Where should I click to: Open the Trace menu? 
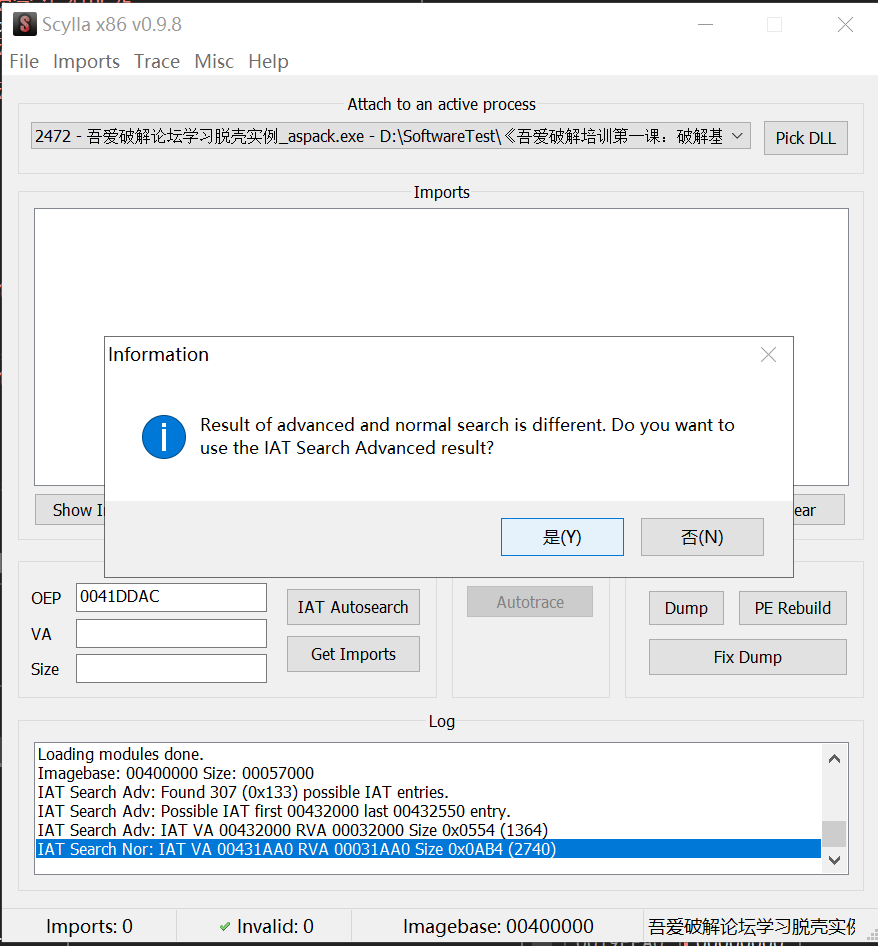click(157, 61)
